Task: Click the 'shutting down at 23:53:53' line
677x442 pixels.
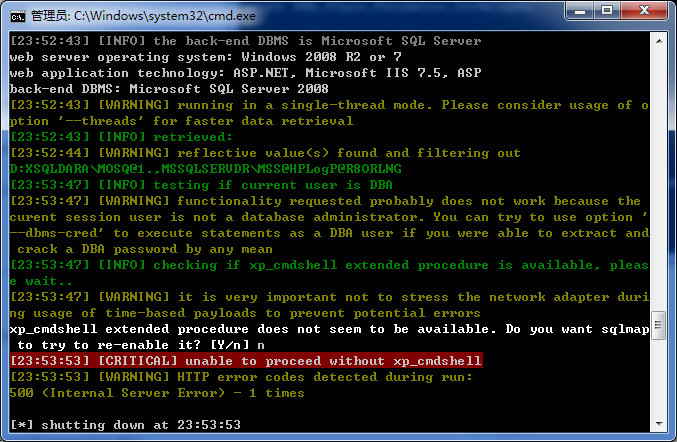Action: [125, 425]
